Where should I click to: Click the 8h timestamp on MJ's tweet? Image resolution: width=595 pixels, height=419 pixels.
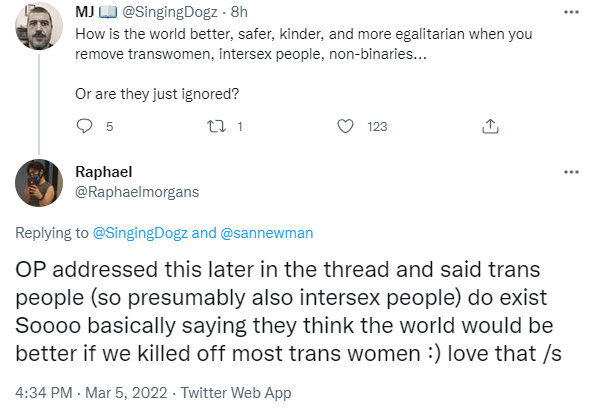coord(239,12)
